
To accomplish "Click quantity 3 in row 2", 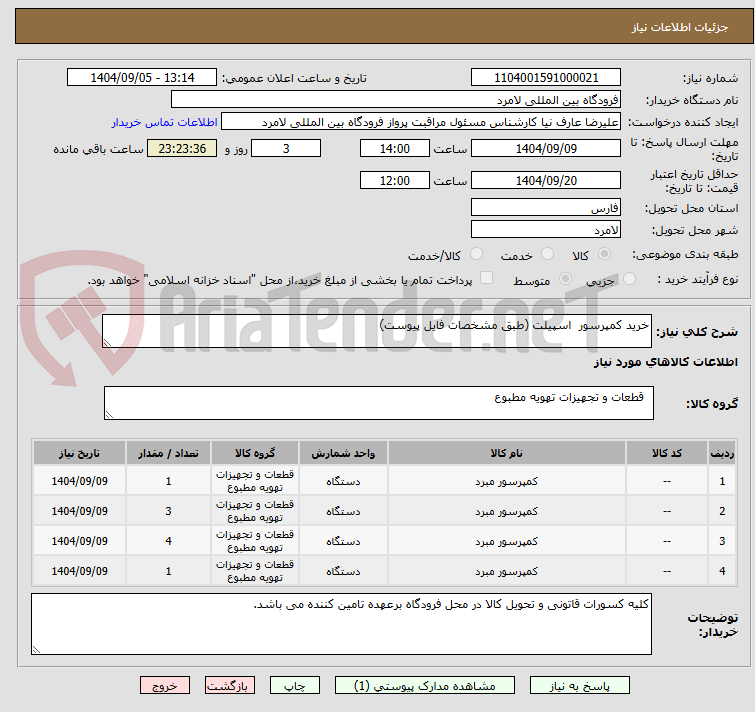I will point(169,511).
